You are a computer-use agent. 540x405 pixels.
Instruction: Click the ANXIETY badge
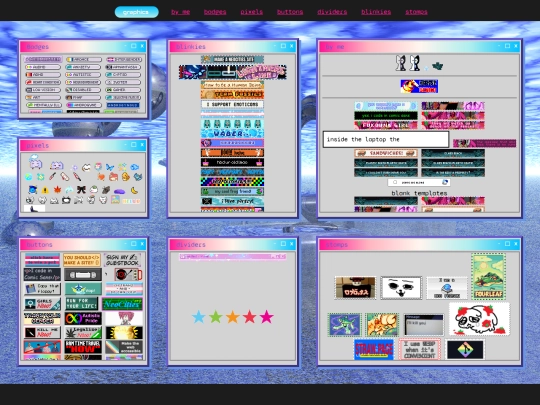coord(83,67)
